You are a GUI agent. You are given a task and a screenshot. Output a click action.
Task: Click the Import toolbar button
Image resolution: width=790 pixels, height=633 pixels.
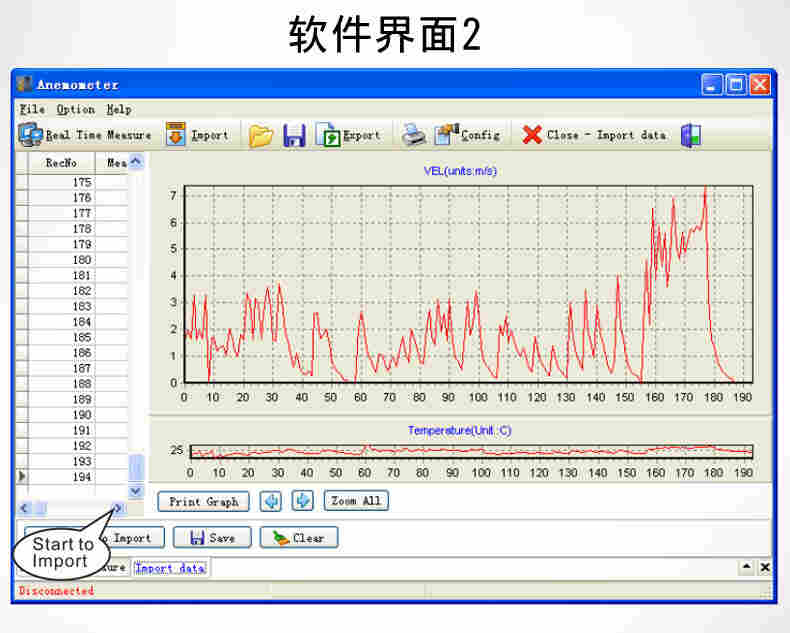coord(197,135)
